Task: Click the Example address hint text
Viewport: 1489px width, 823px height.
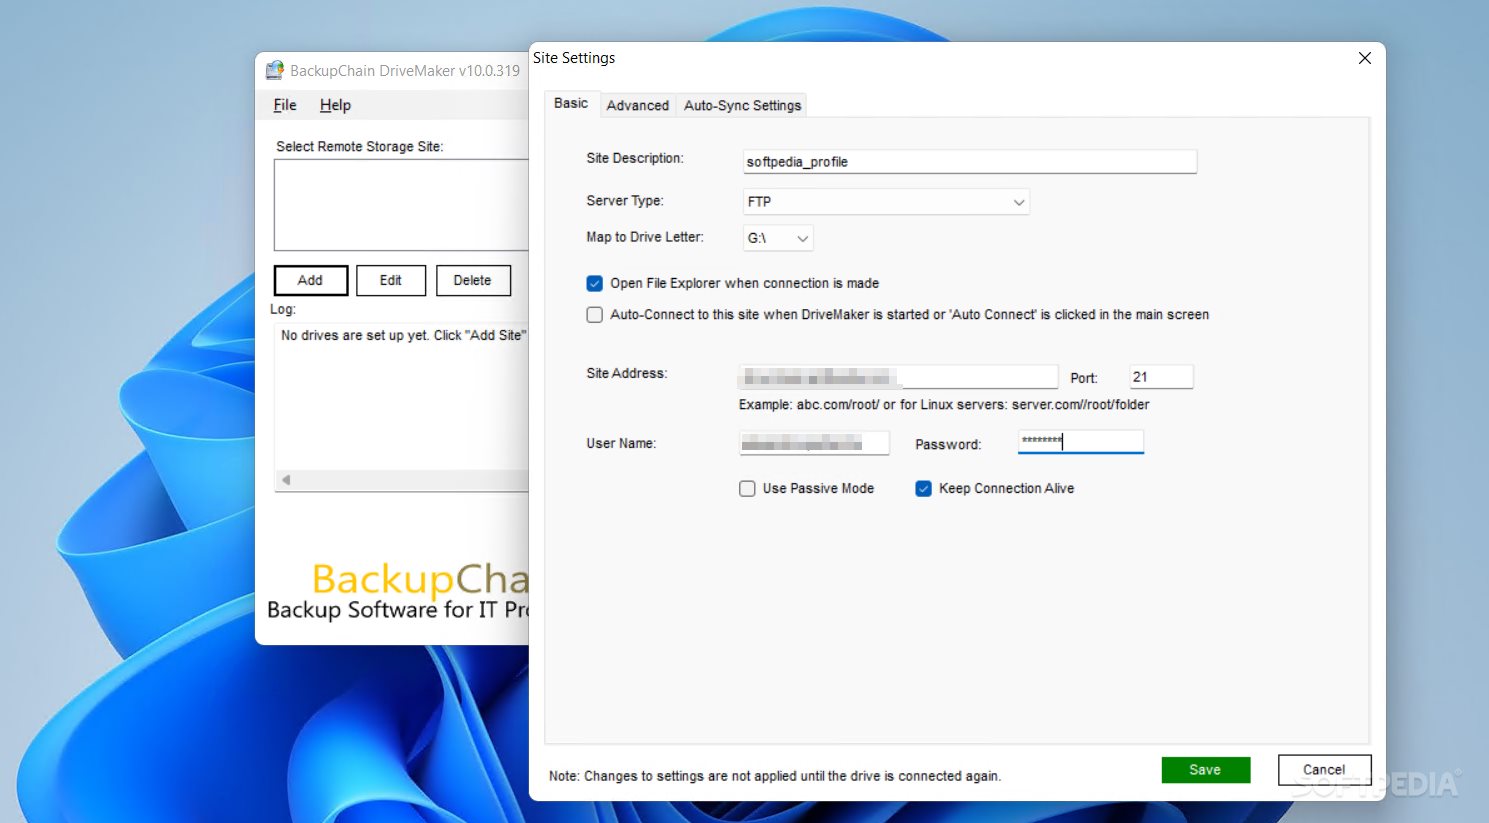Action: click(944, 405)
